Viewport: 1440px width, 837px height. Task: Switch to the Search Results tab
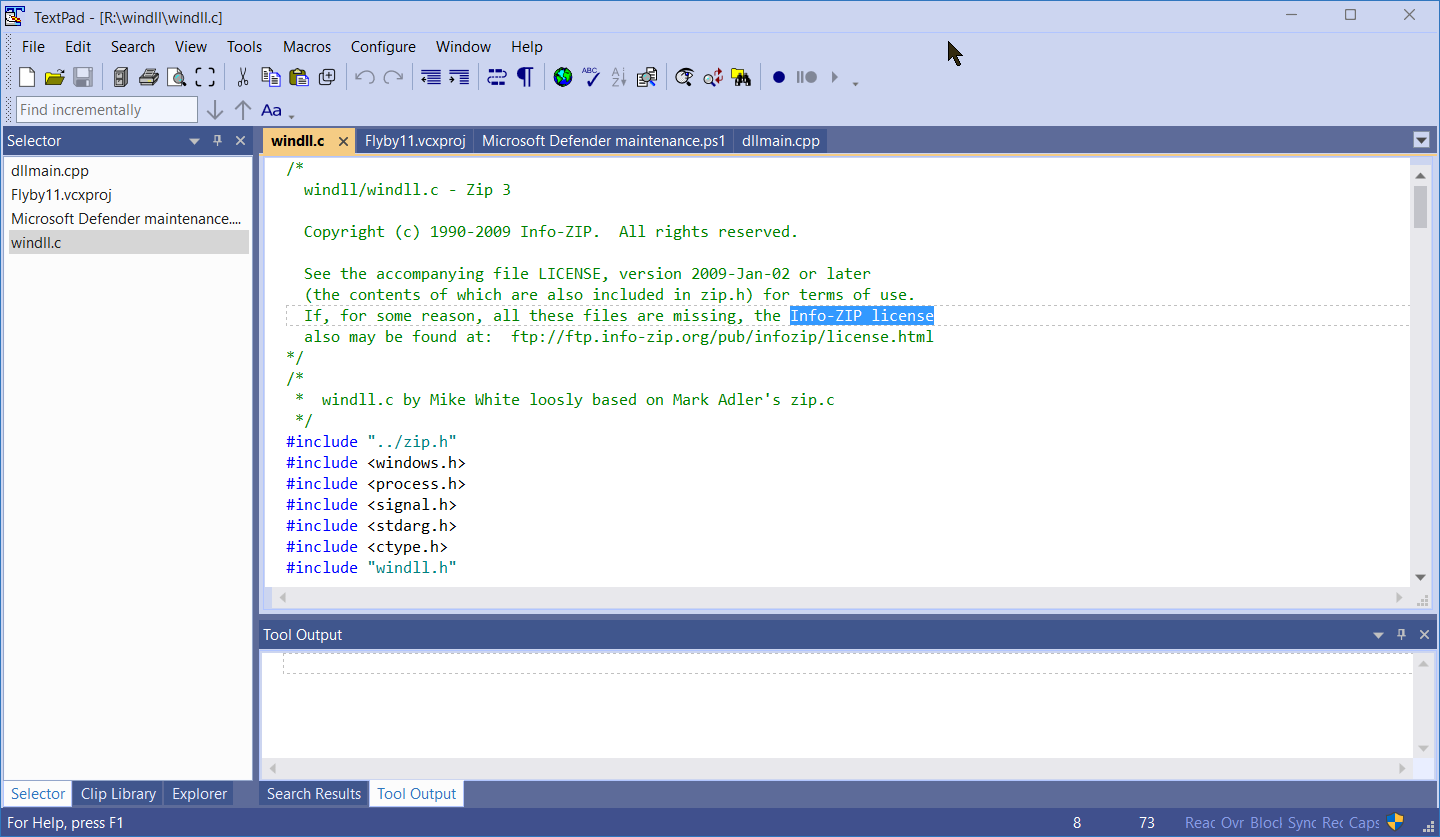click(314, 794)
